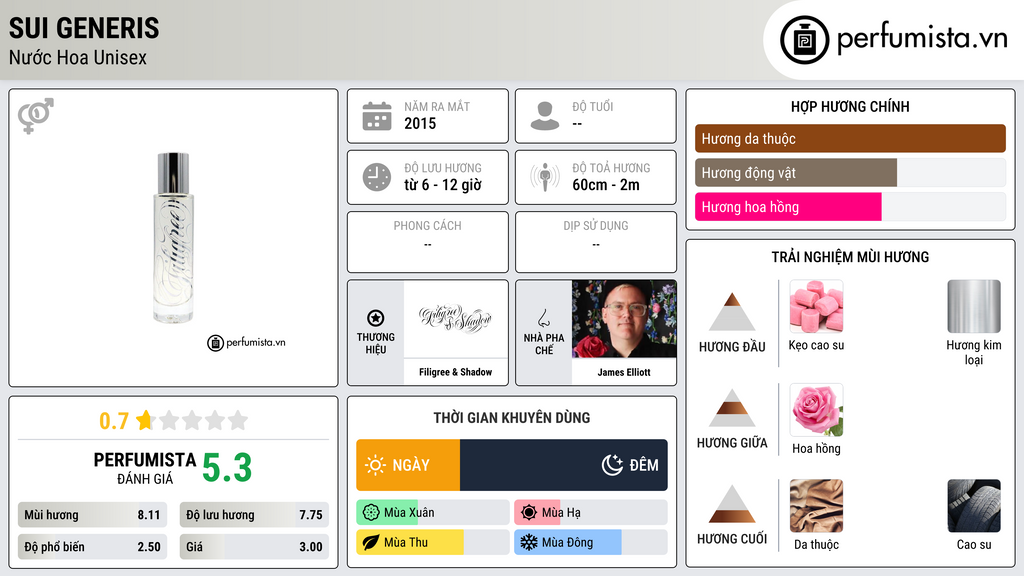Click the James Elliott perfumer name
The height and width of the screenshot is (576, 1024).
[x=624, y=372]
